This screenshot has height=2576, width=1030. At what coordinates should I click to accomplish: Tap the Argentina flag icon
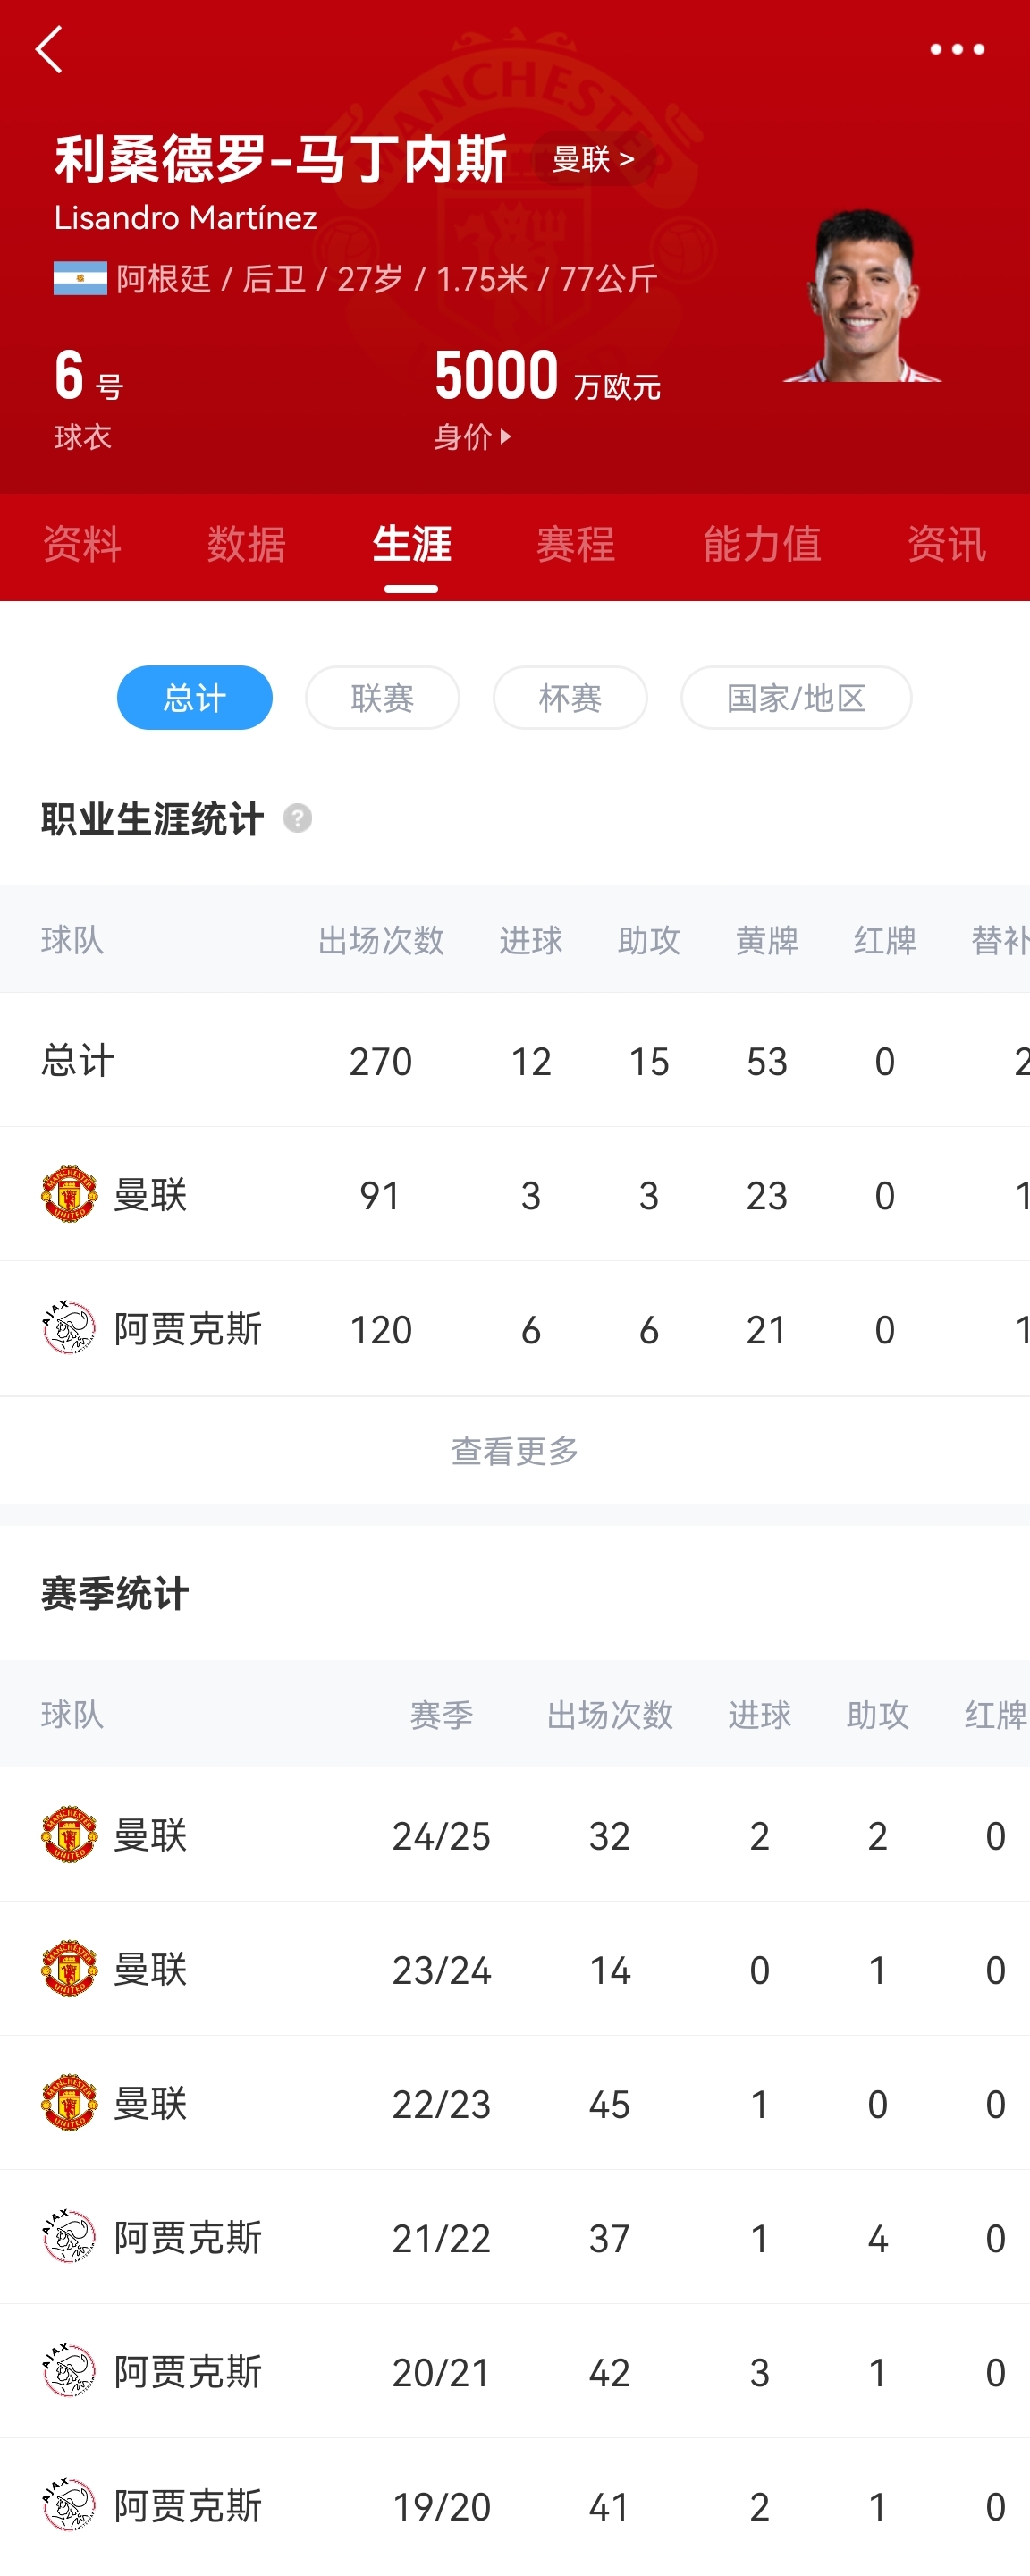tap(80, 278)
